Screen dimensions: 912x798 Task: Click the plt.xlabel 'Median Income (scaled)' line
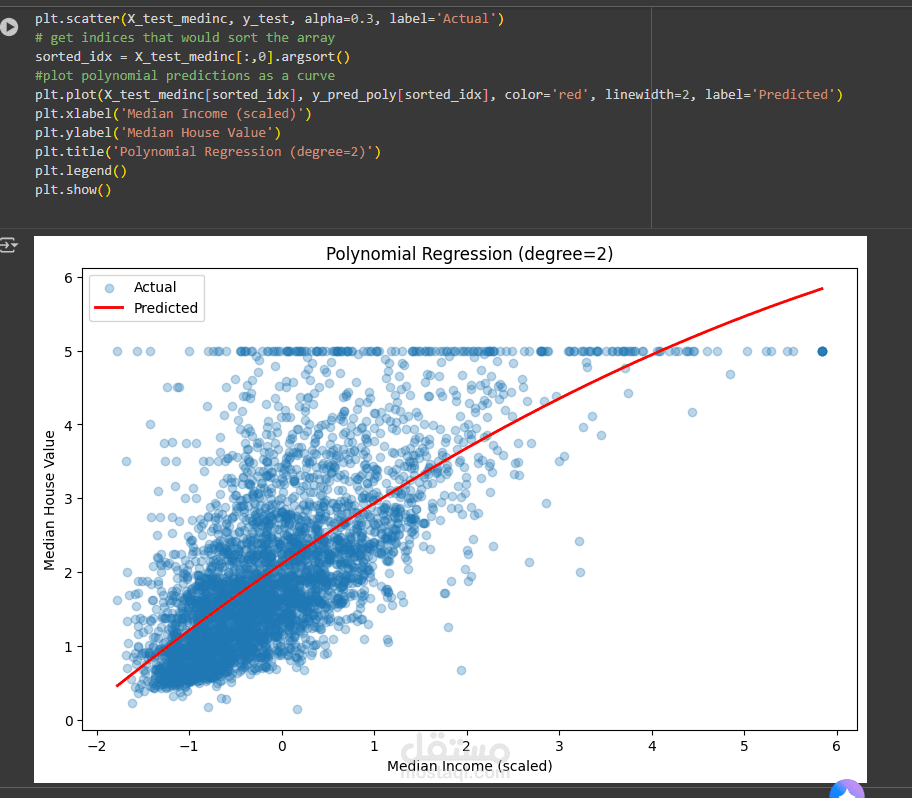click(x=173, y=114)
